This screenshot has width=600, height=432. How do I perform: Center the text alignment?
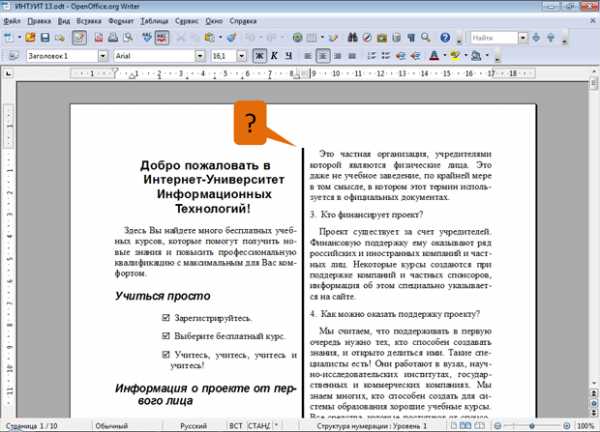pos(323,56)
